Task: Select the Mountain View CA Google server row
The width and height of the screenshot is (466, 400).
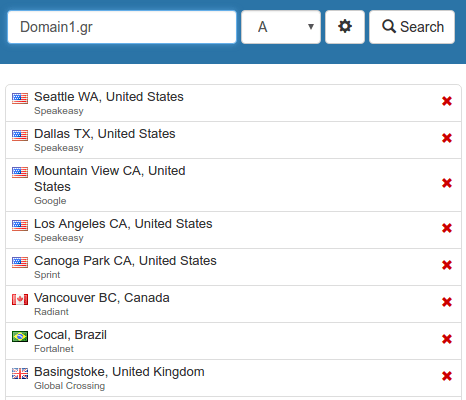Action: pos(233,185)
